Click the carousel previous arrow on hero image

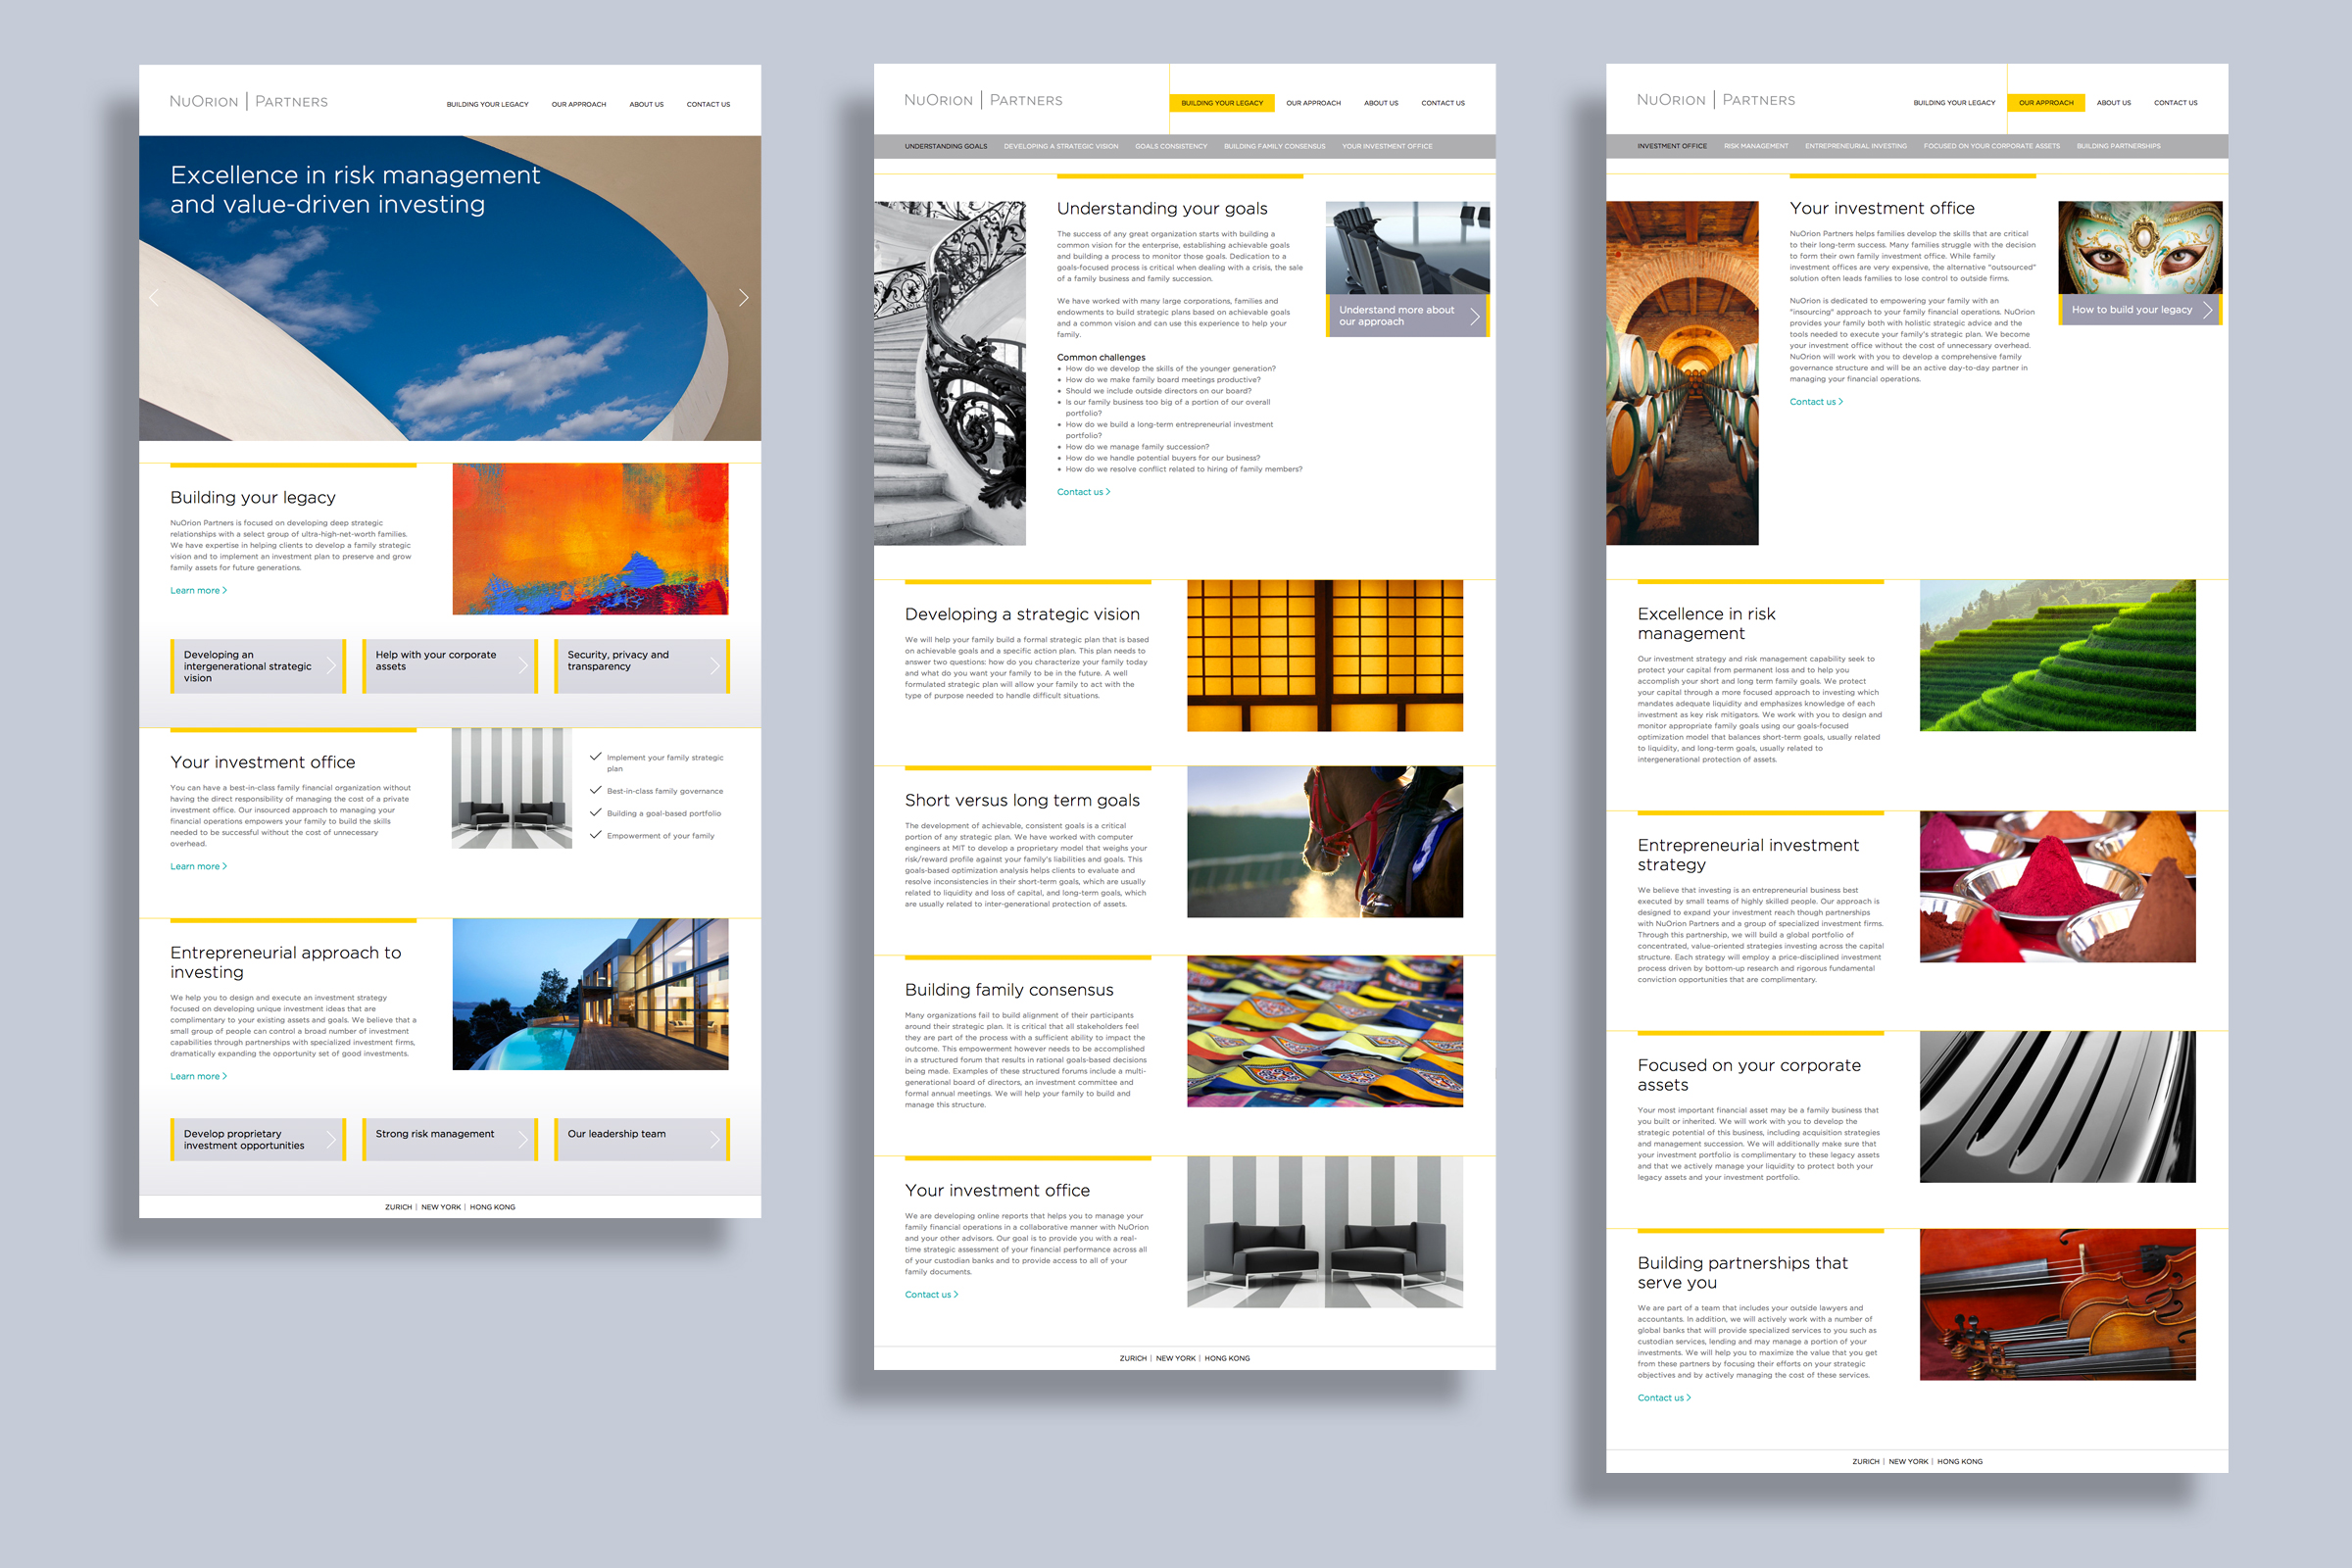coord(154,298)
